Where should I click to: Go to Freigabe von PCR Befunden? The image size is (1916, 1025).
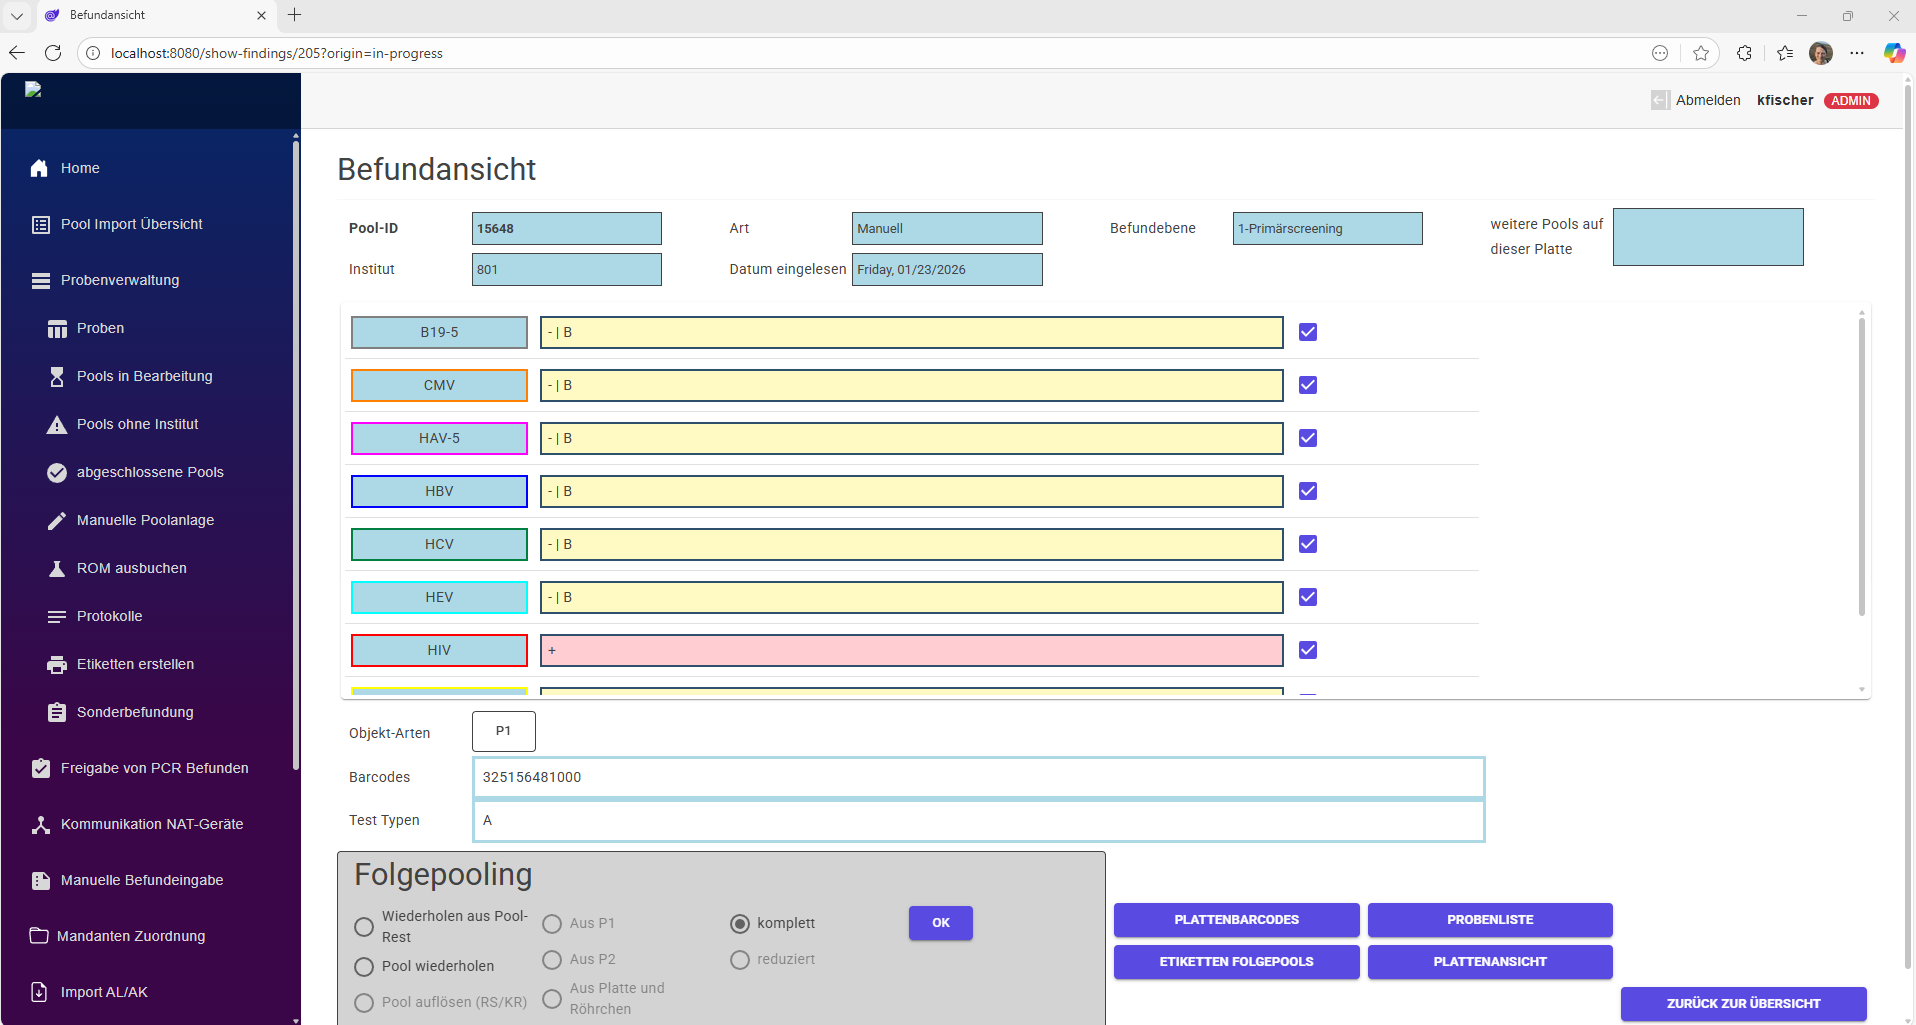coord(154,768)
